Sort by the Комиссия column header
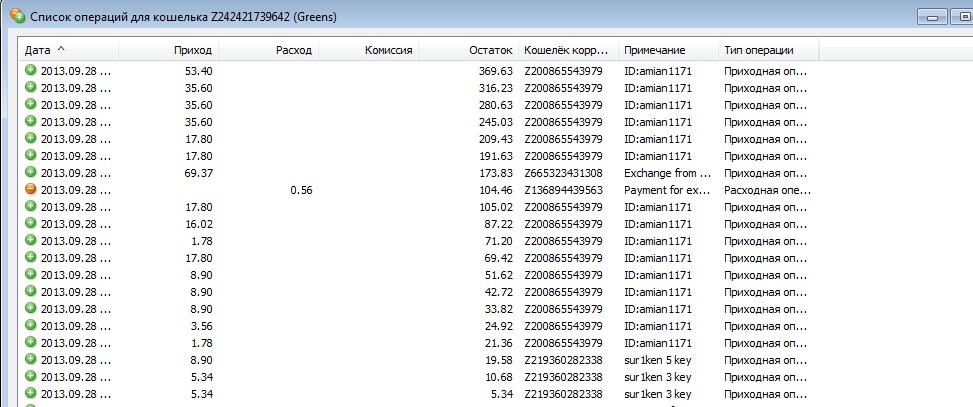 click(x=369, y=50)
